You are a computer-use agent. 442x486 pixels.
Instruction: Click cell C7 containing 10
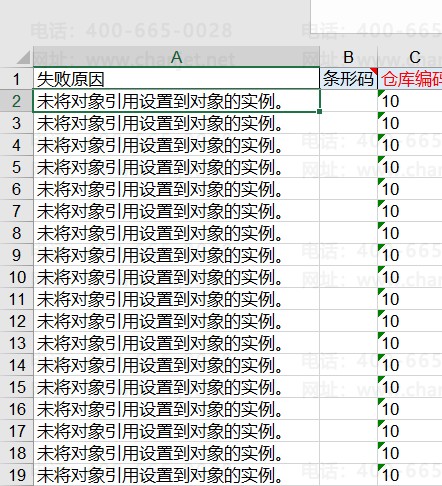(410, 211)
